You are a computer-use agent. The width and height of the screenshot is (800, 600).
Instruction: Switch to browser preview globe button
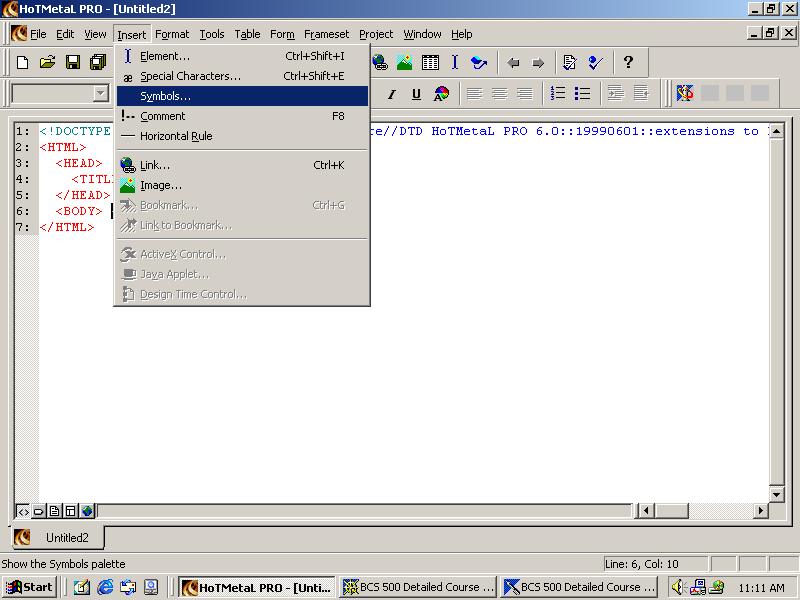point(87,511)
